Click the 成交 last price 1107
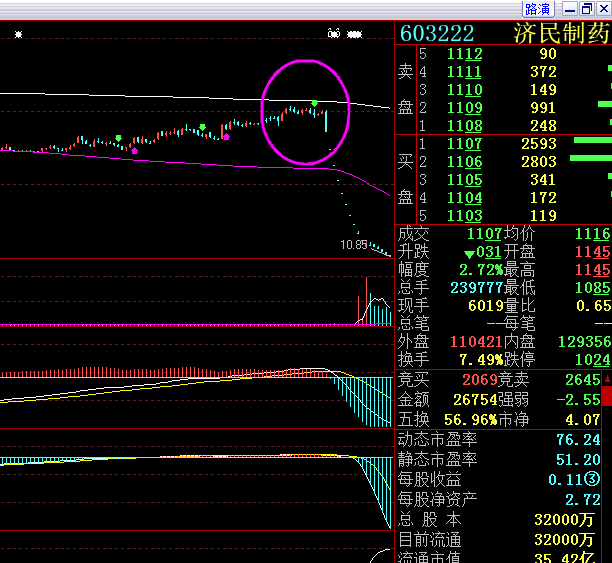Viewport: 612px width, 563px height. 484,233
